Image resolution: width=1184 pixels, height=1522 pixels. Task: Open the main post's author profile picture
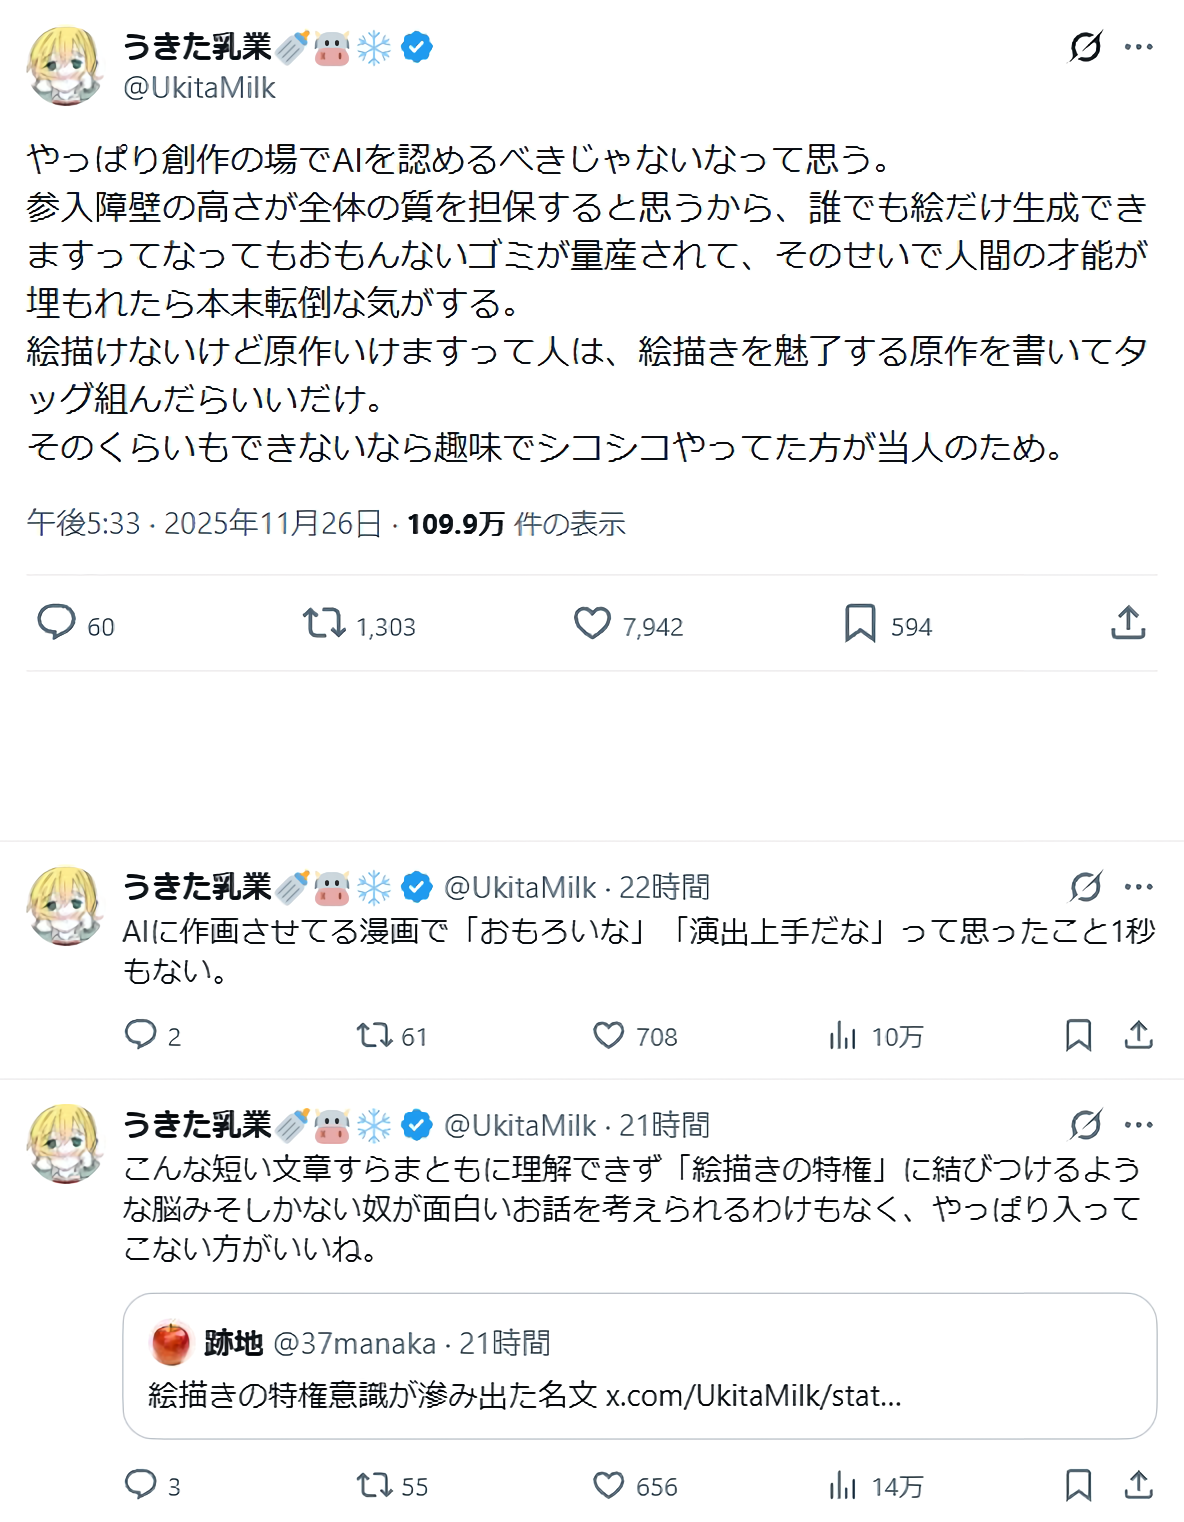point(65,66)
